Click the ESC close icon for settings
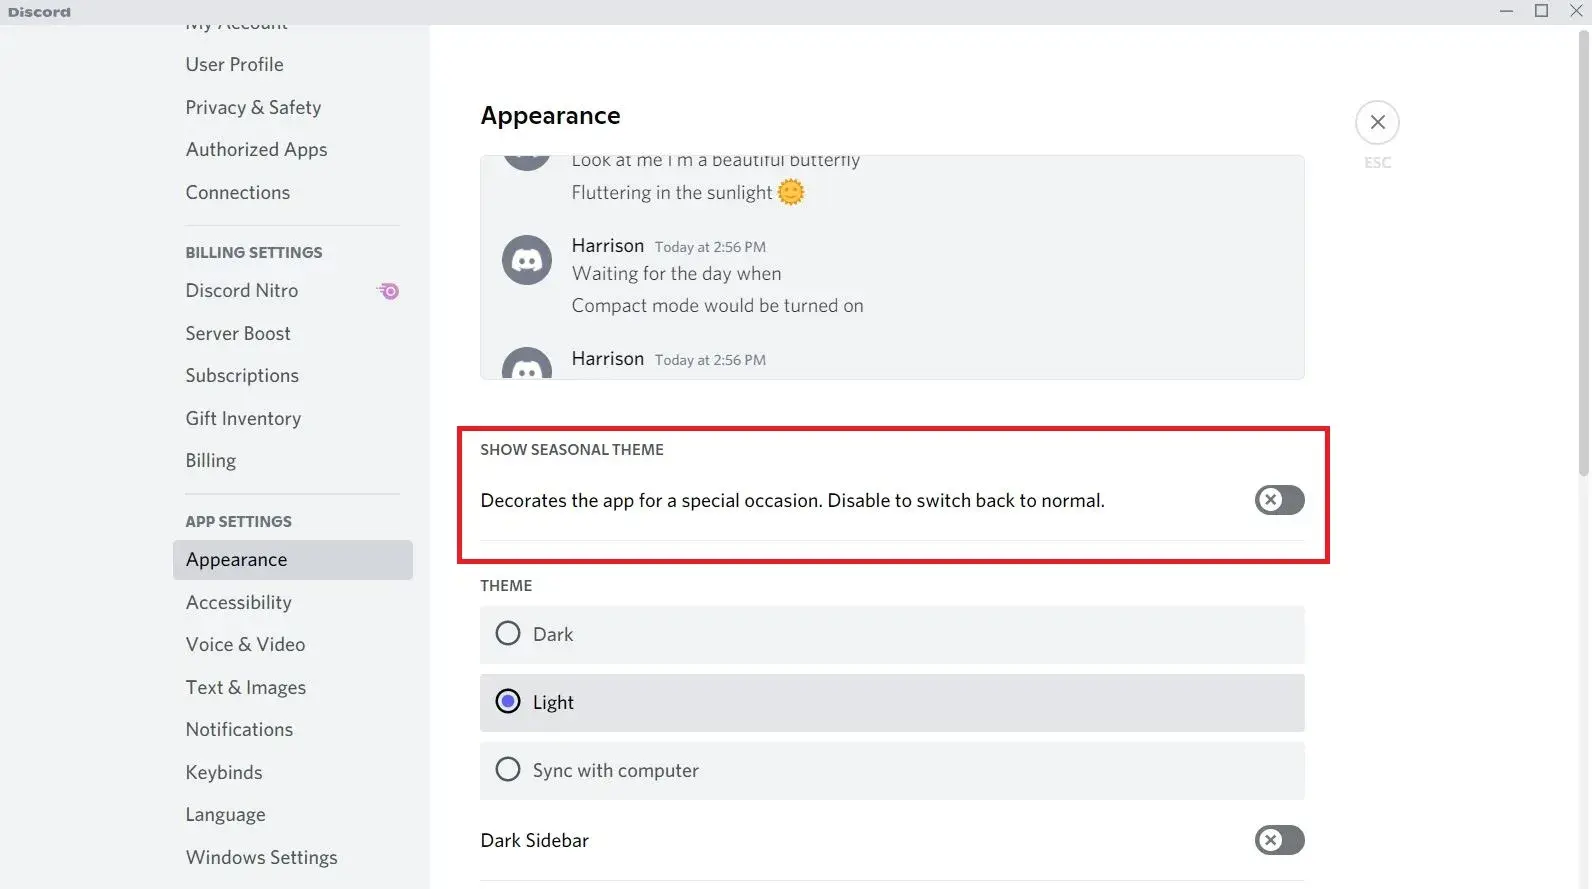 [1377, 121]
